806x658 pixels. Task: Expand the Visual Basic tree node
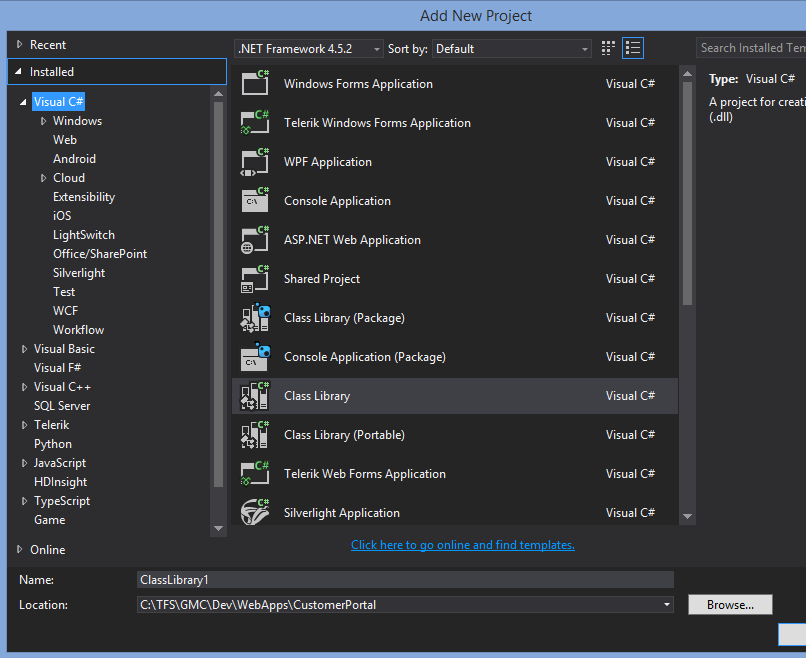(x=24, y=349)
